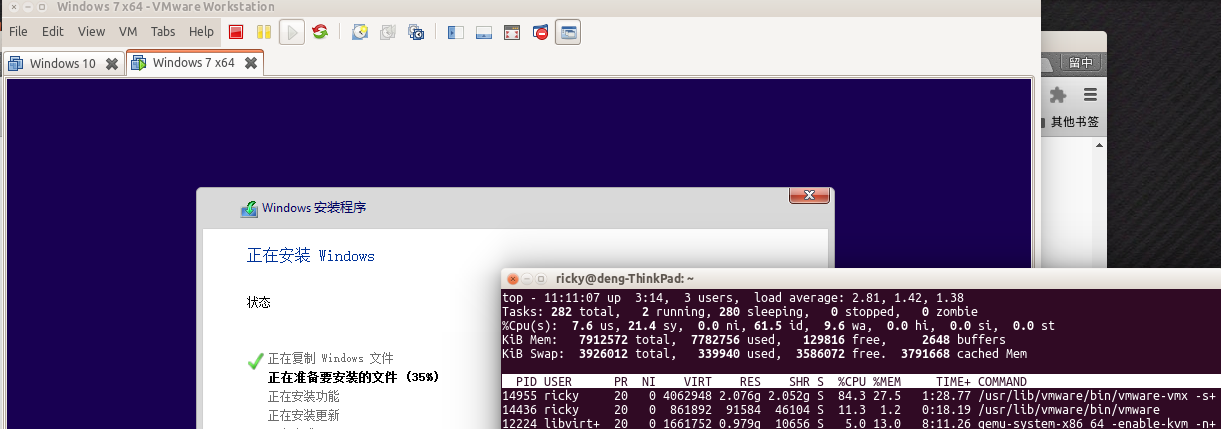The width and height of the screenshot is (1221, 429).
Task: Click the terminal title ricky@deng-ThinkPad: ~
Action: 624,279
